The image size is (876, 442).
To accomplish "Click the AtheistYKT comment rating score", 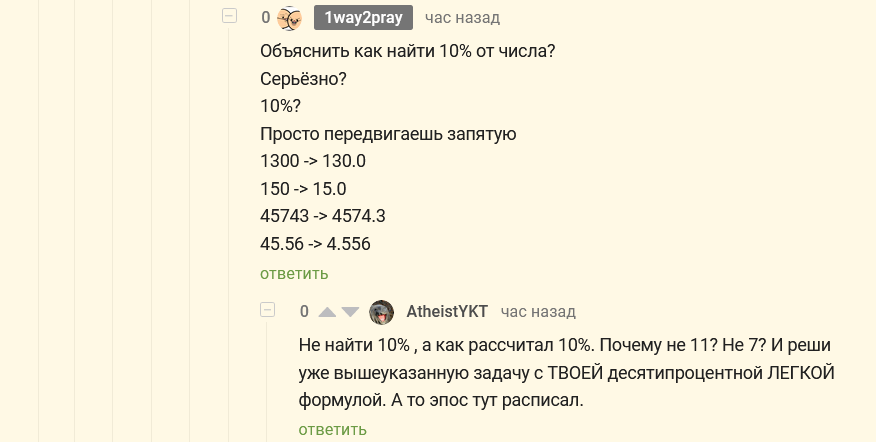I will [x=304, y=312].
